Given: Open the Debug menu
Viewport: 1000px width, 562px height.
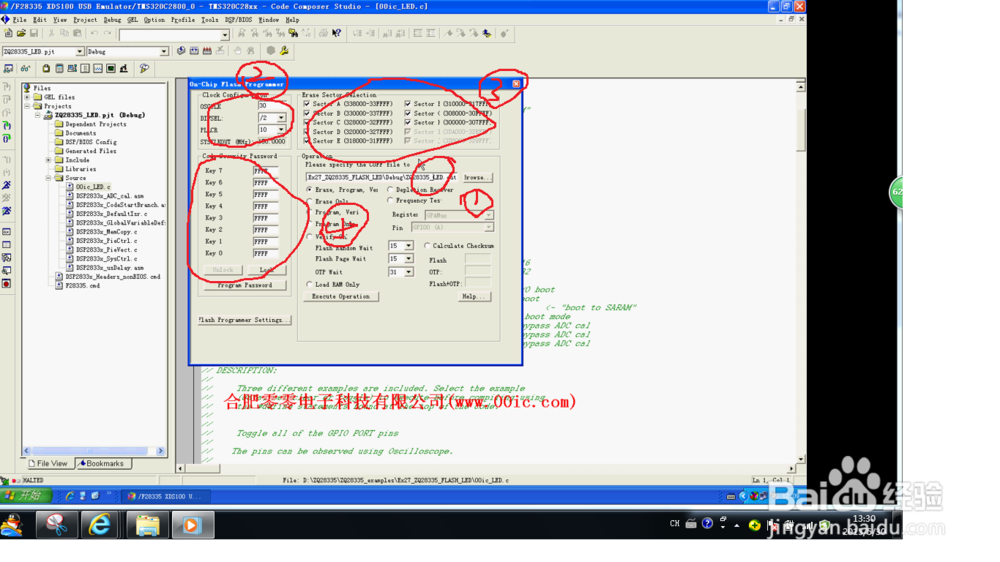Looking at the screenshot, I should point(112,20).
